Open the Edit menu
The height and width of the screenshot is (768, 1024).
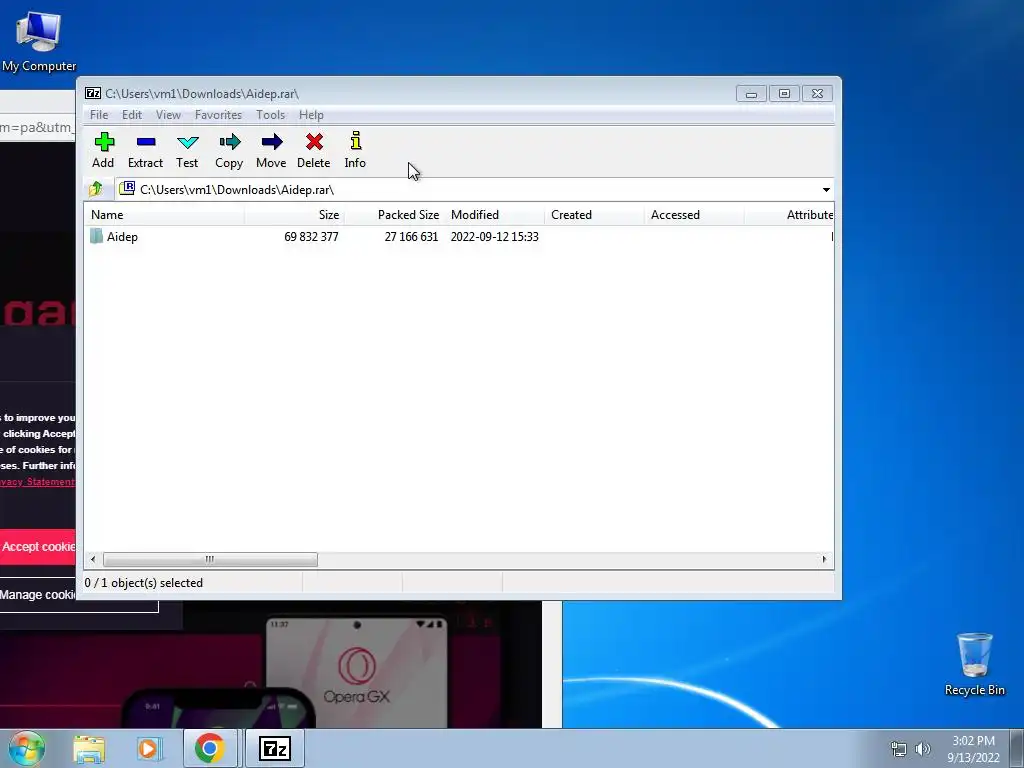tap(132, 115)
